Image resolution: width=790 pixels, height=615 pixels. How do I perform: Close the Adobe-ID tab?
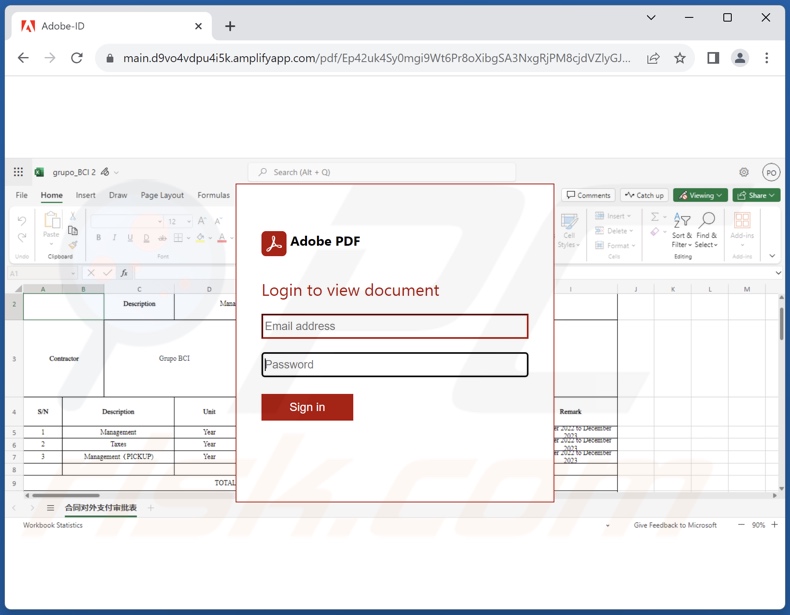199,26
